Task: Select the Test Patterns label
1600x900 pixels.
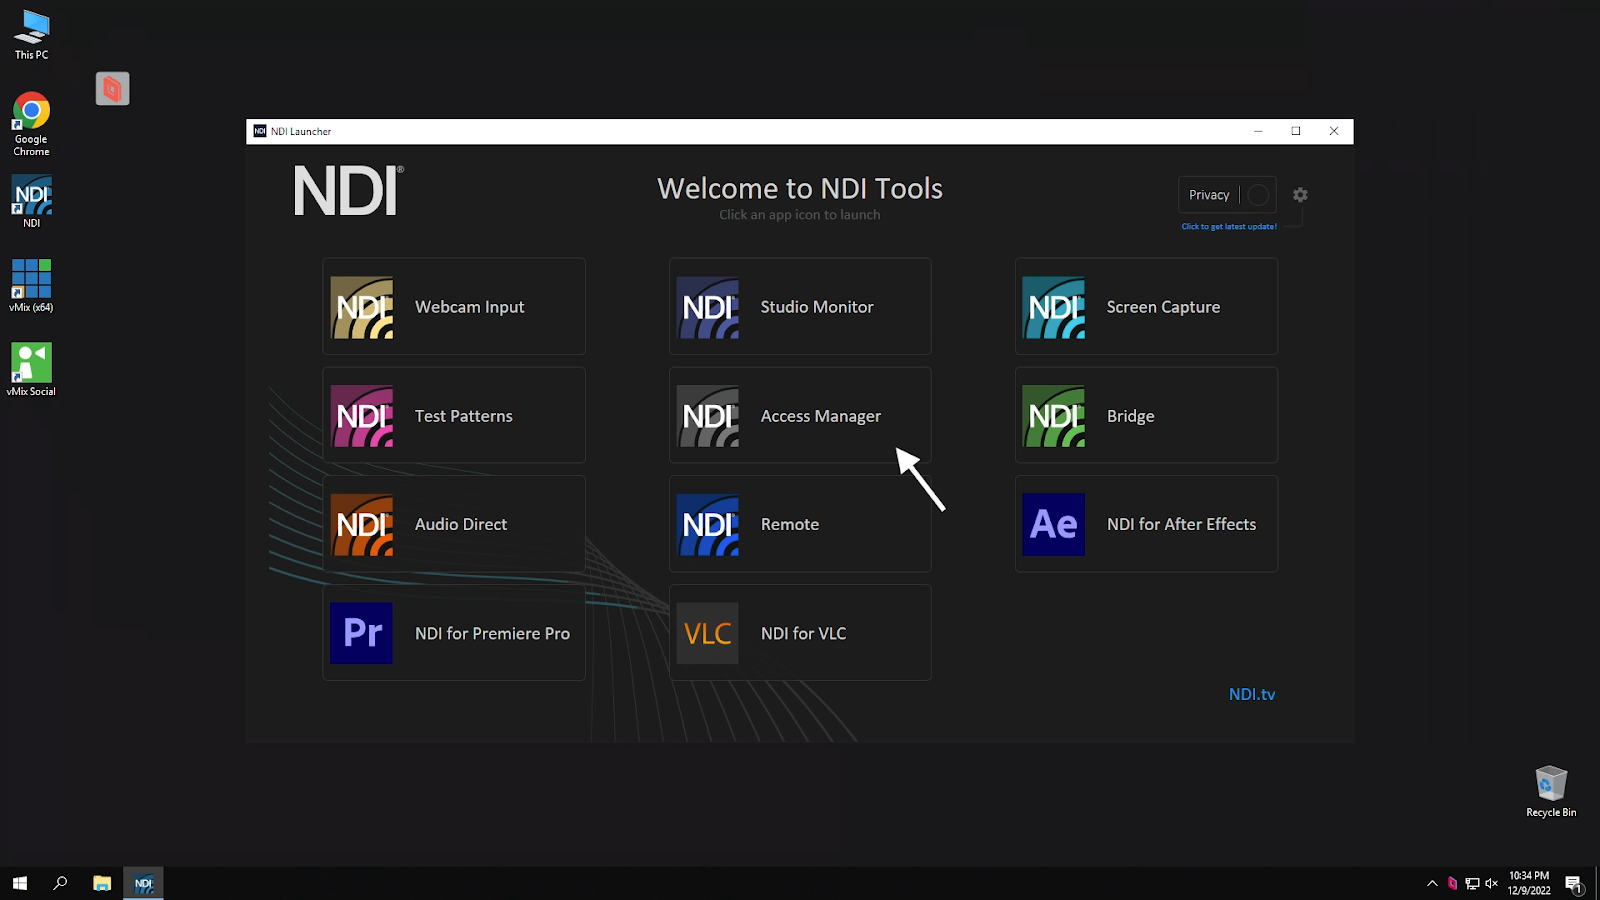Action: coord(464,416)
